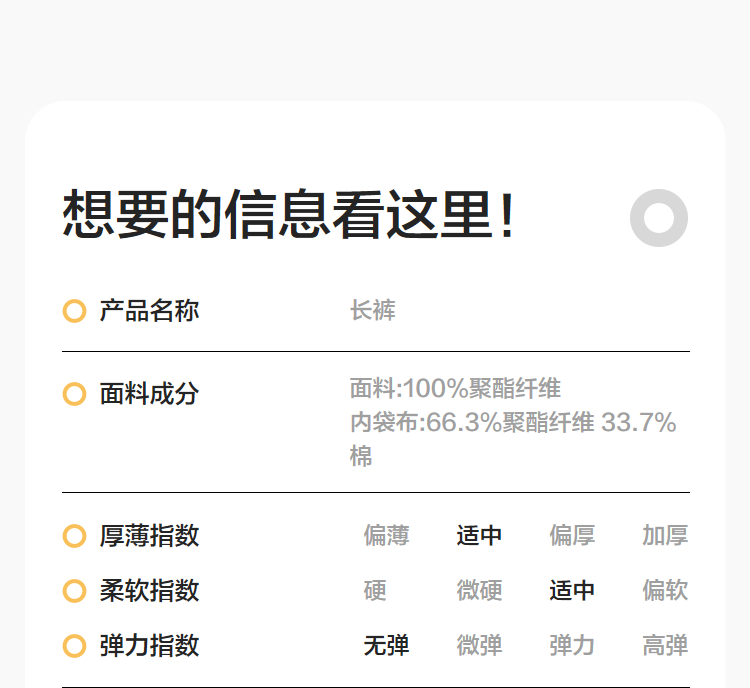The image size is (750, 688).
Task: Click the bullet icon beside 柔软指数
Action: (74, 591)
